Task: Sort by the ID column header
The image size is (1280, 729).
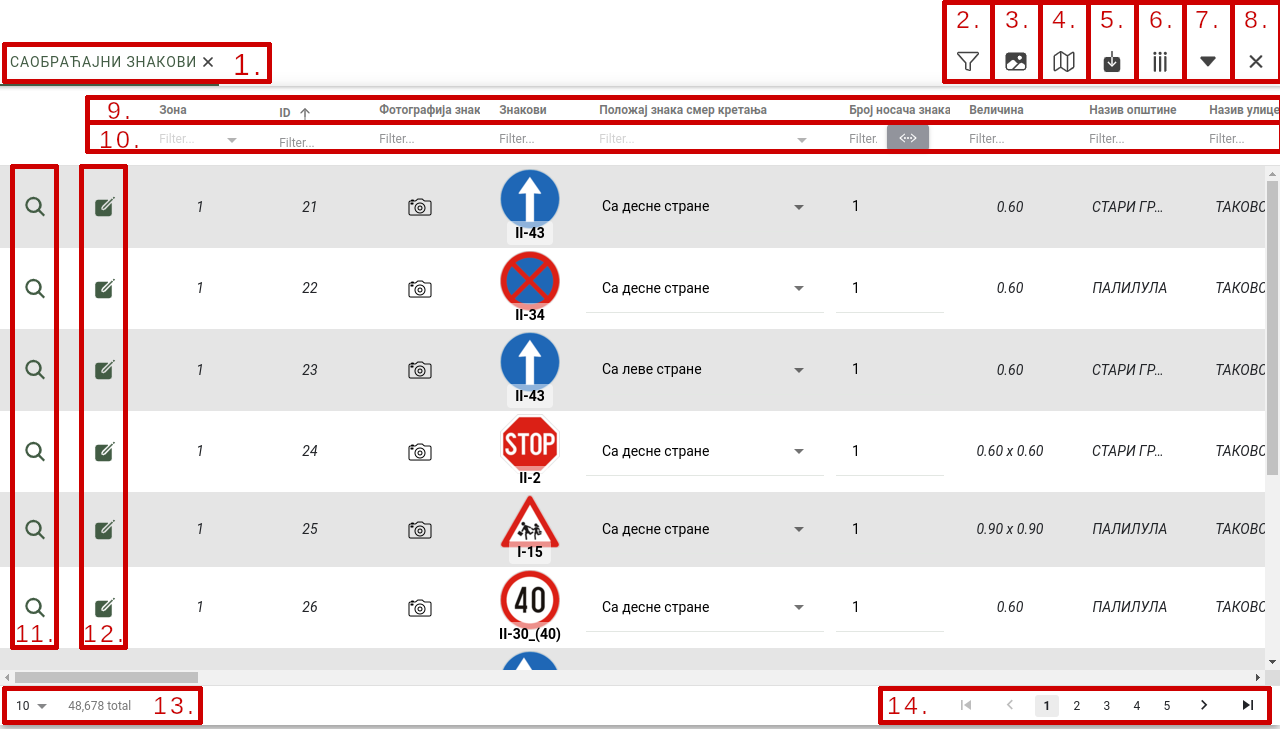Action: [x=285, y=113]
